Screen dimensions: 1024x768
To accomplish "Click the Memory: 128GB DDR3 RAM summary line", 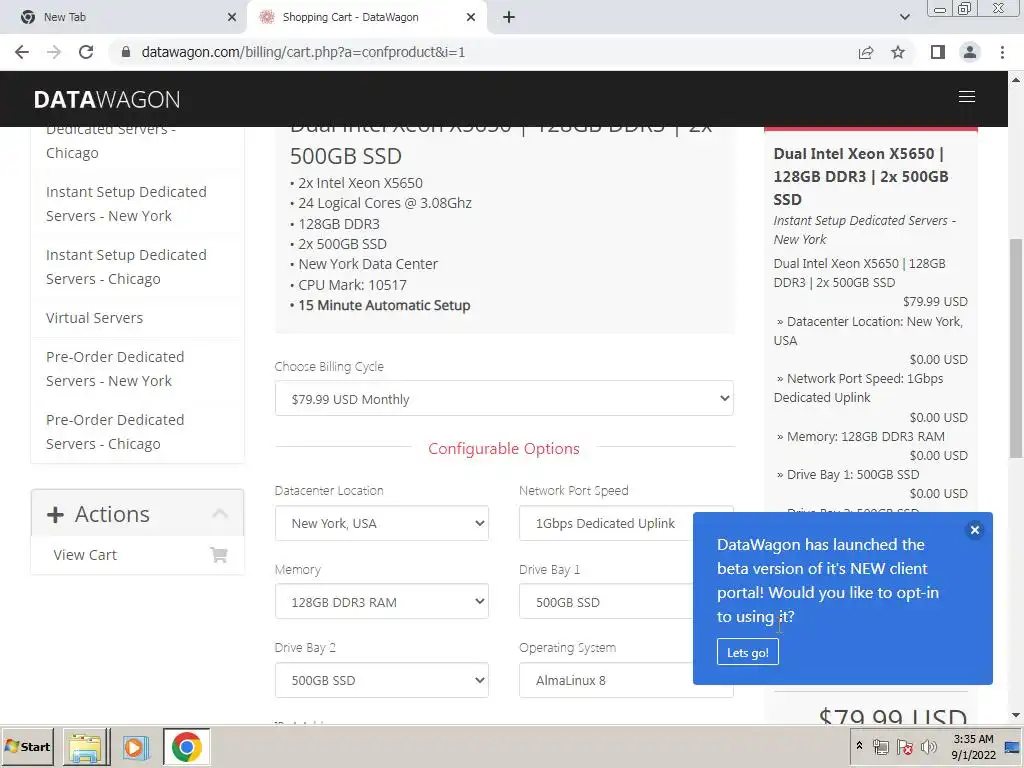I will [x=865, y=437].
